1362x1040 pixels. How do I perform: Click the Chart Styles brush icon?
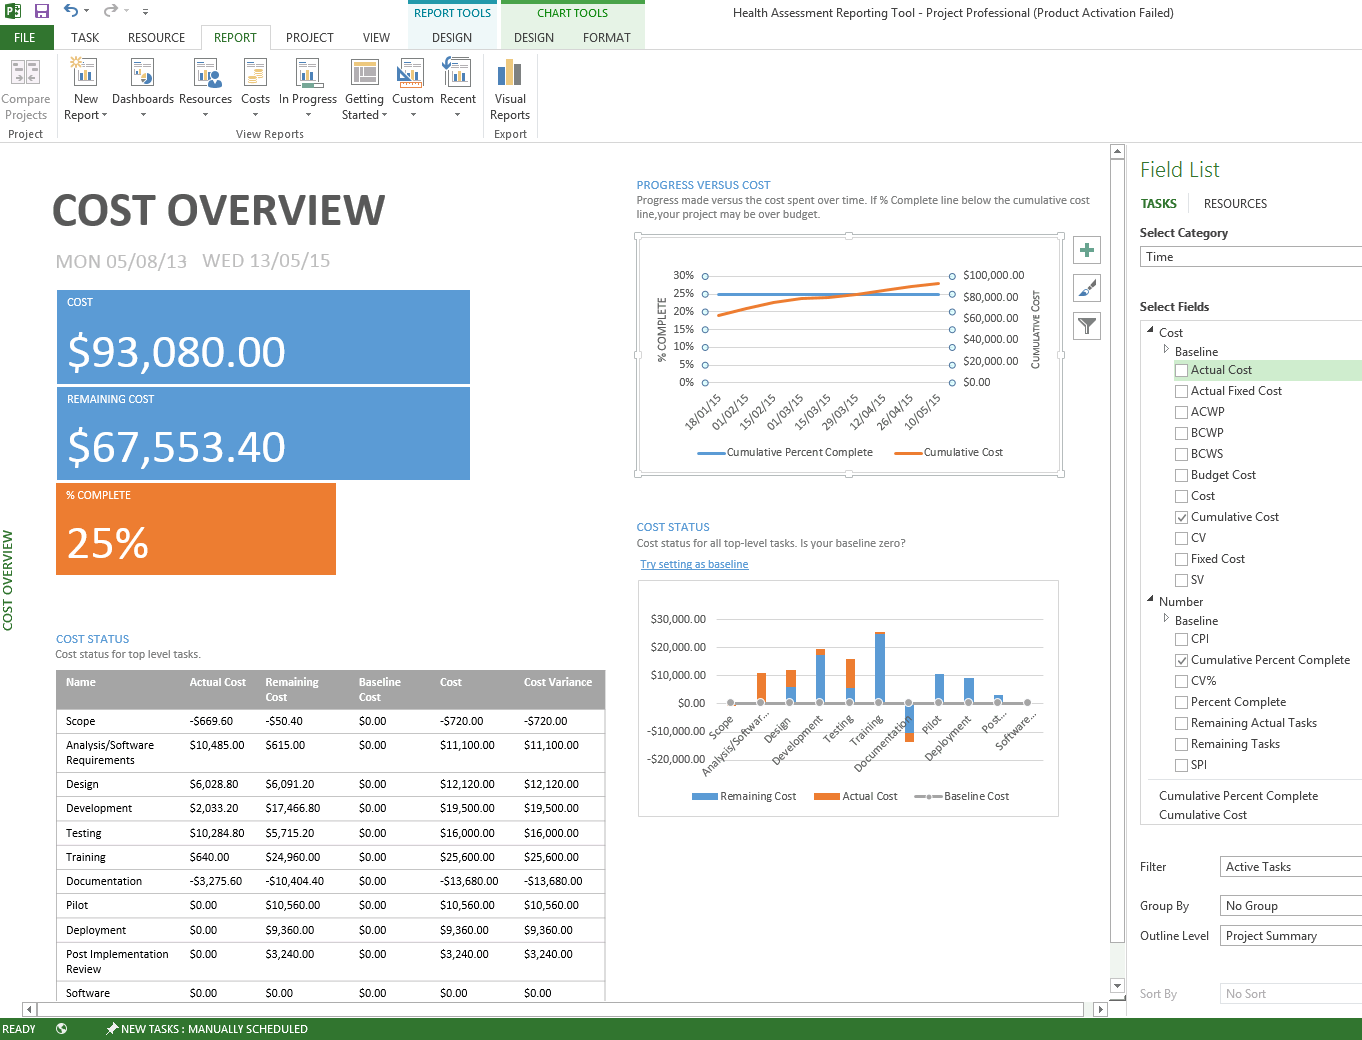[1087, 288]
